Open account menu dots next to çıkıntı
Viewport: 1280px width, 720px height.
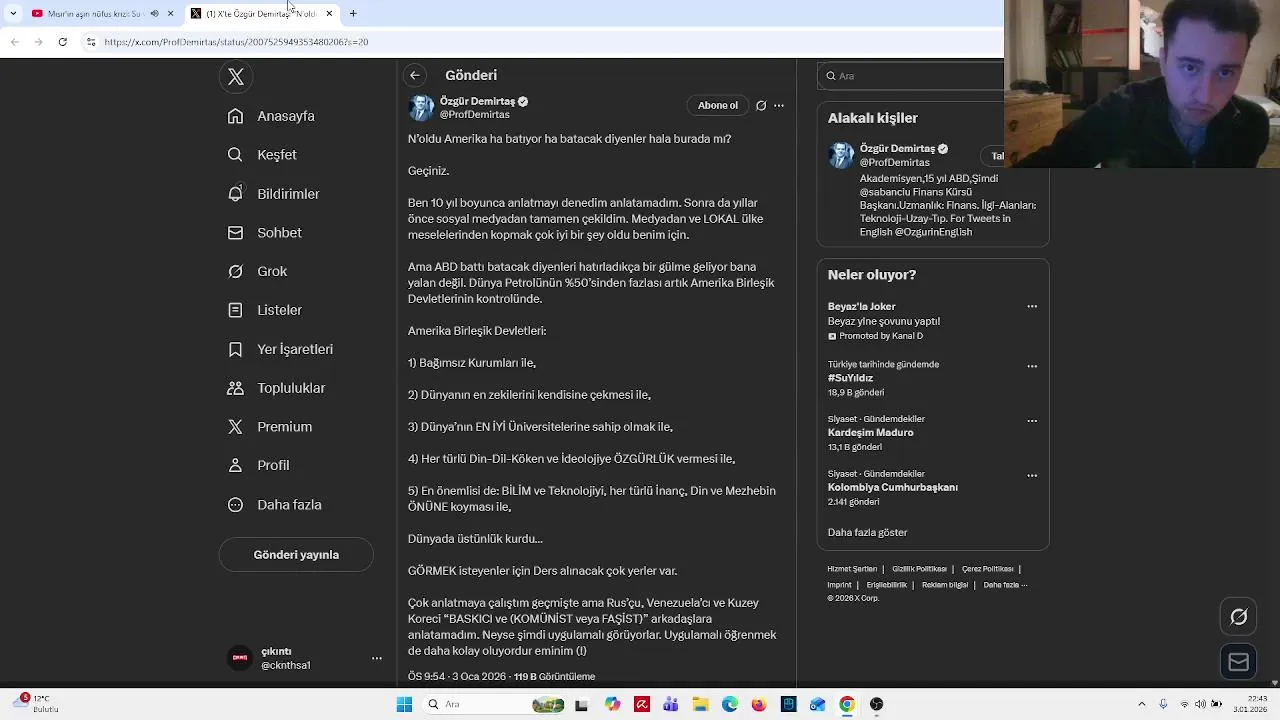pos(377,658)
